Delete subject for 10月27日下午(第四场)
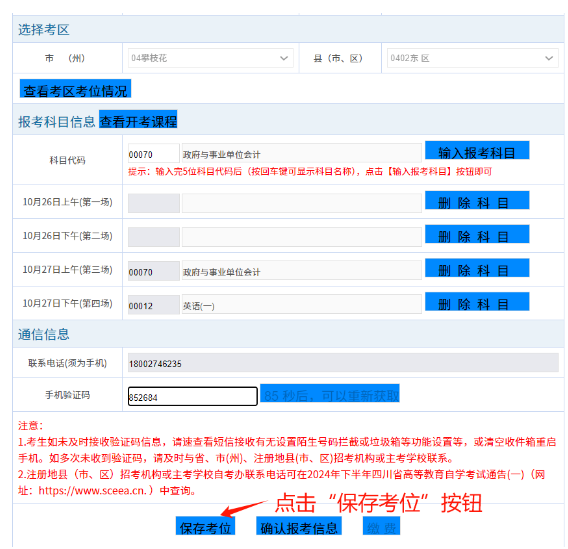The image size is (568, 549). [x=477, y=302]
